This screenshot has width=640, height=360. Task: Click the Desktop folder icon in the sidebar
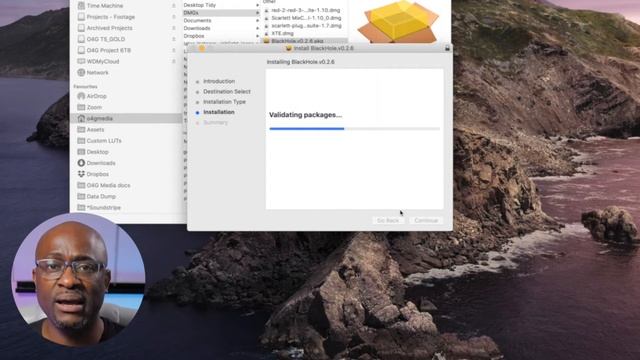click(x=81, y=152)
